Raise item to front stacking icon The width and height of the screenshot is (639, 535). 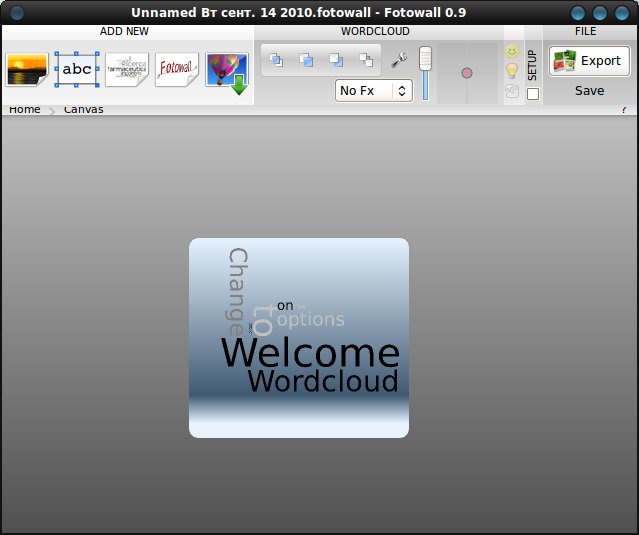point(276,60)
